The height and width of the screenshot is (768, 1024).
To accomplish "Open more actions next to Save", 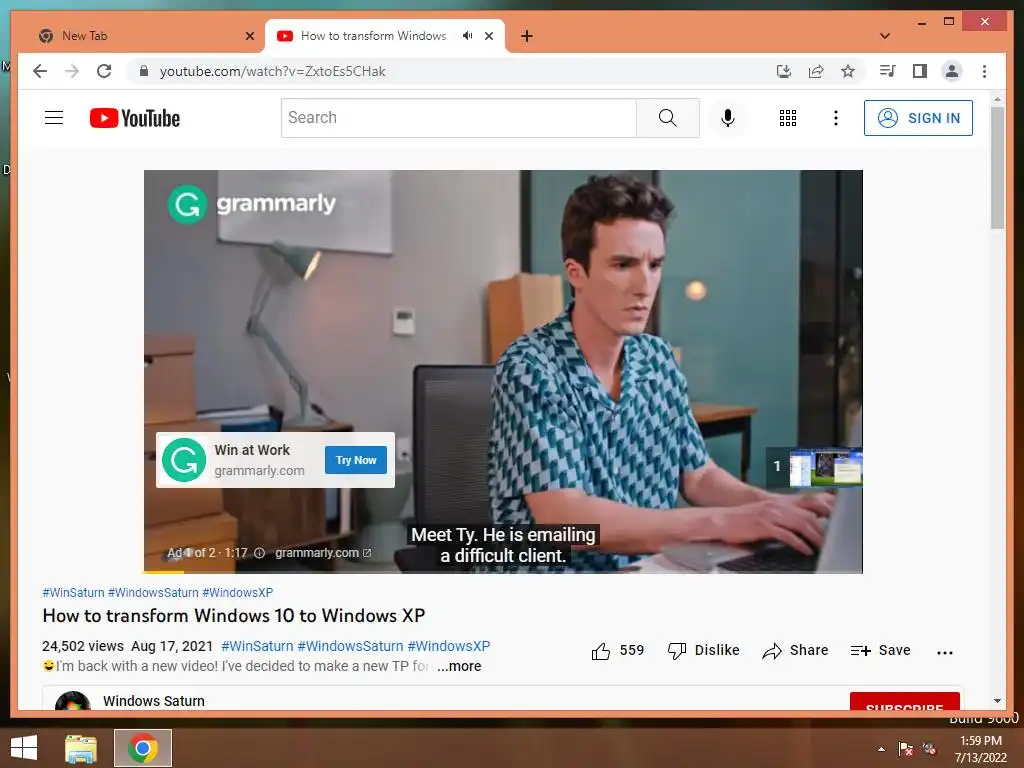I will [x=944, y=652].
